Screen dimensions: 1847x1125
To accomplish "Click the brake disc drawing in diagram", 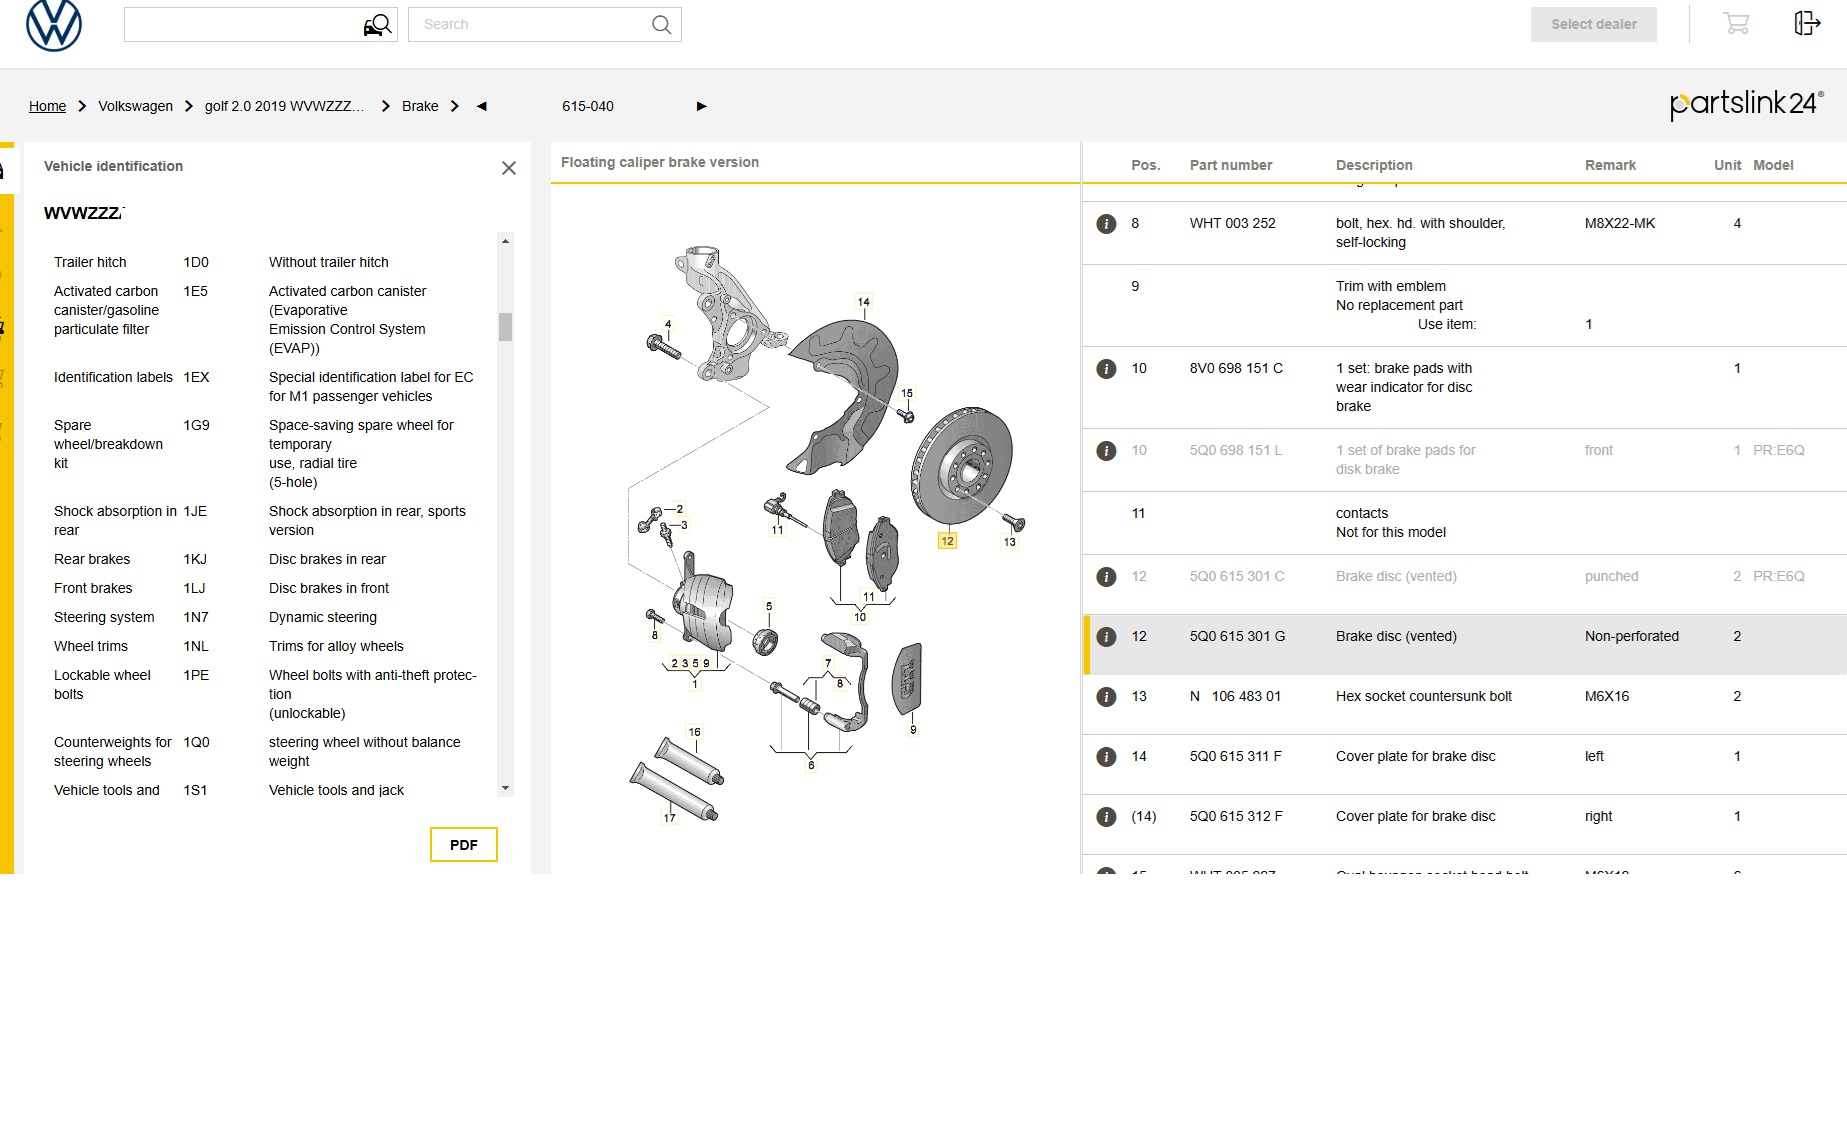I will click(961, 465).
